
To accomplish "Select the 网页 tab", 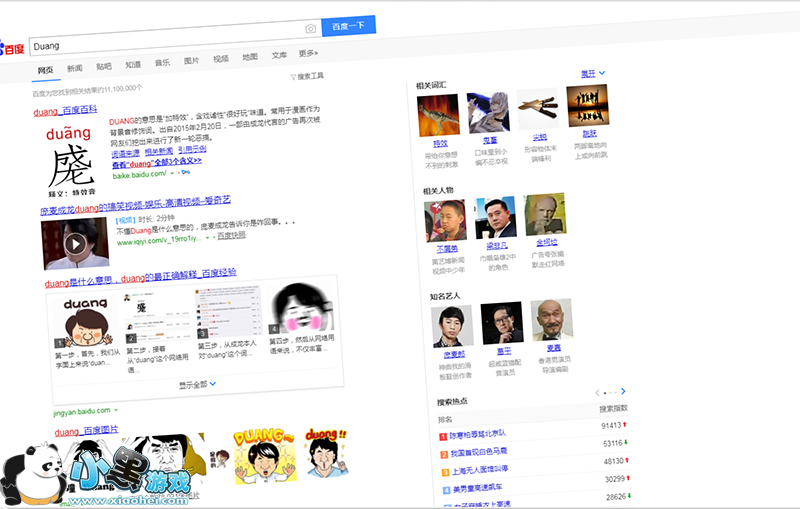I will (x=45, y=70).
